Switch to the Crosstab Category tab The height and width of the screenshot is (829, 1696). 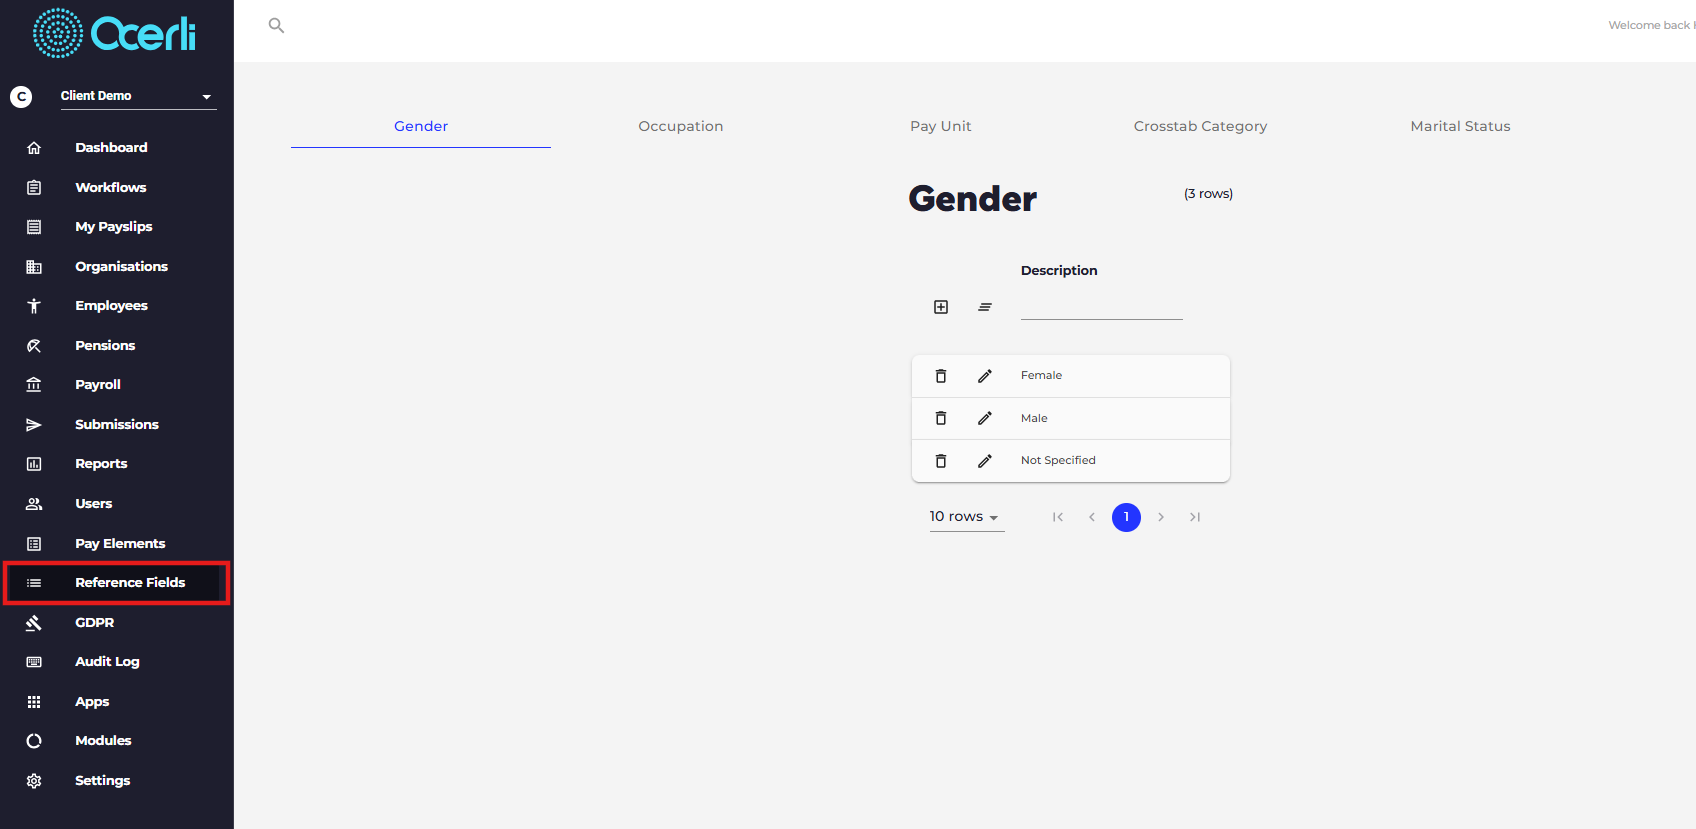pyautogui.click(x=1200, y=126)
